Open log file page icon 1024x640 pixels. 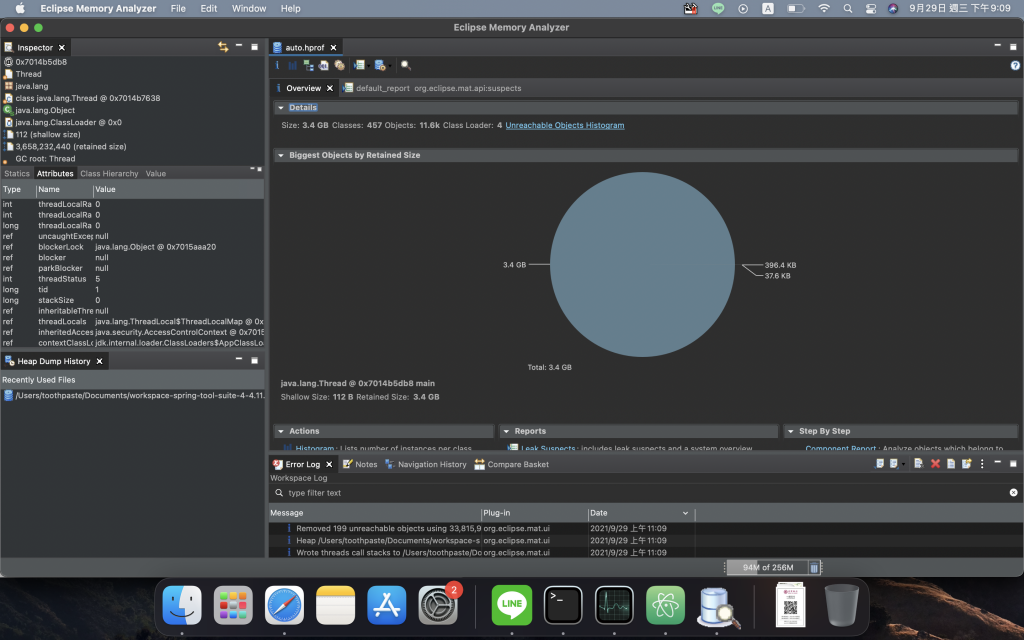coord(951,464)
